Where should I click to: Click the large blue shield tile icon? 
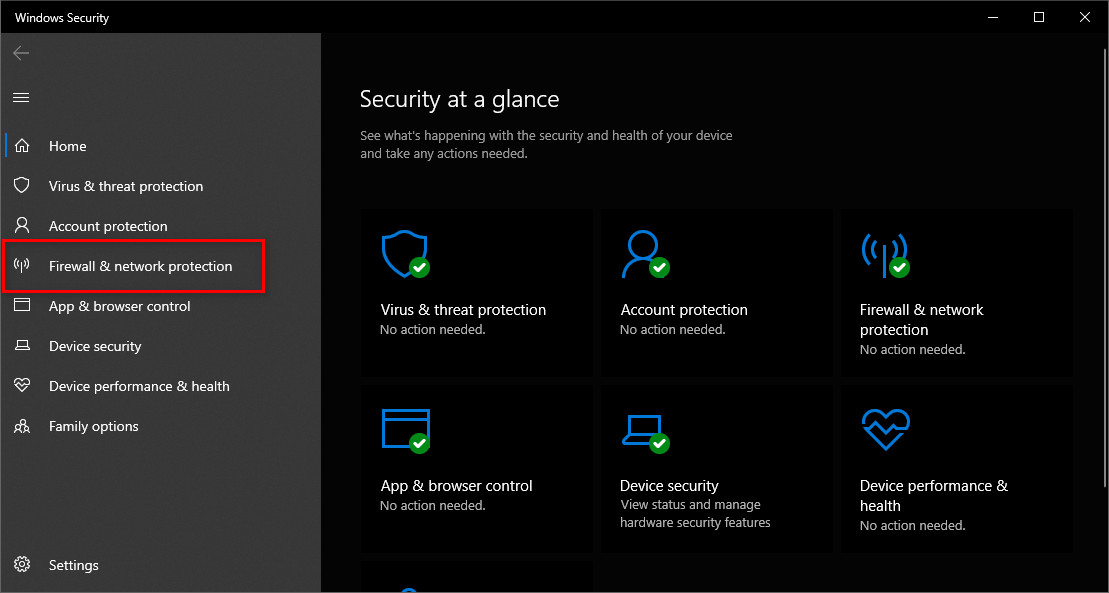tap(405, 255)
